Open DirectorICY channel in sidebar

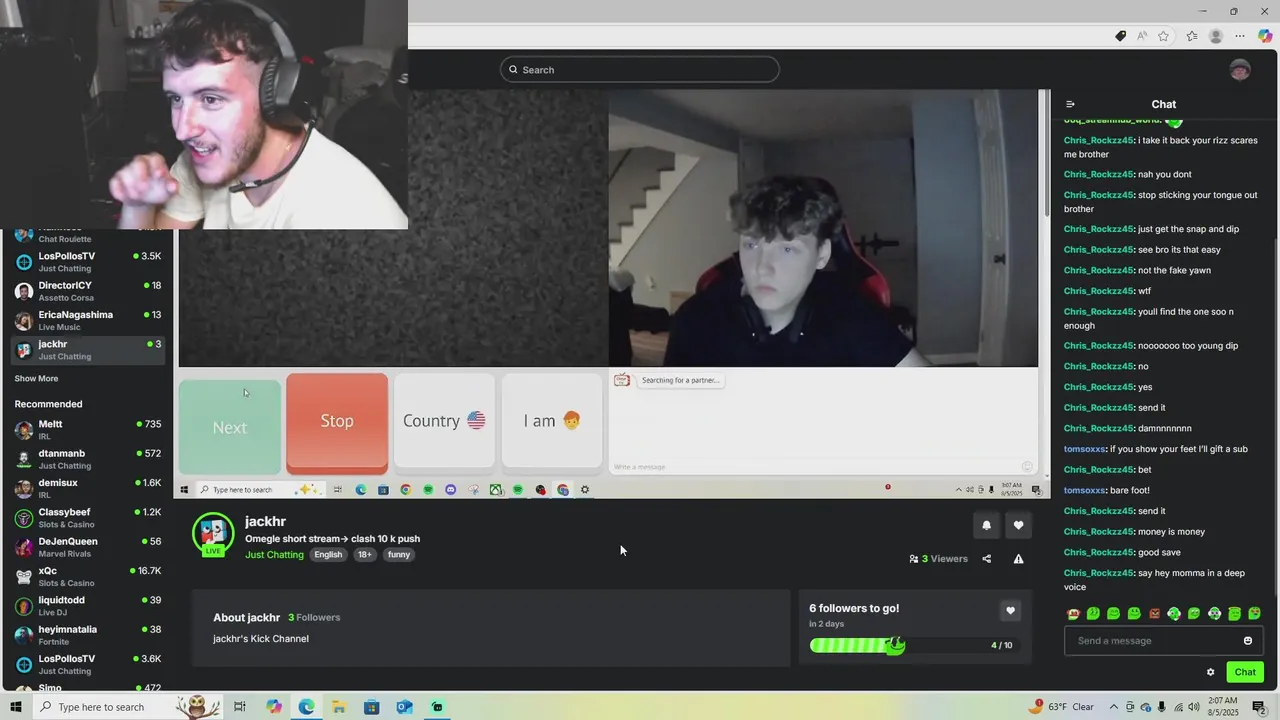pos(88,291)
